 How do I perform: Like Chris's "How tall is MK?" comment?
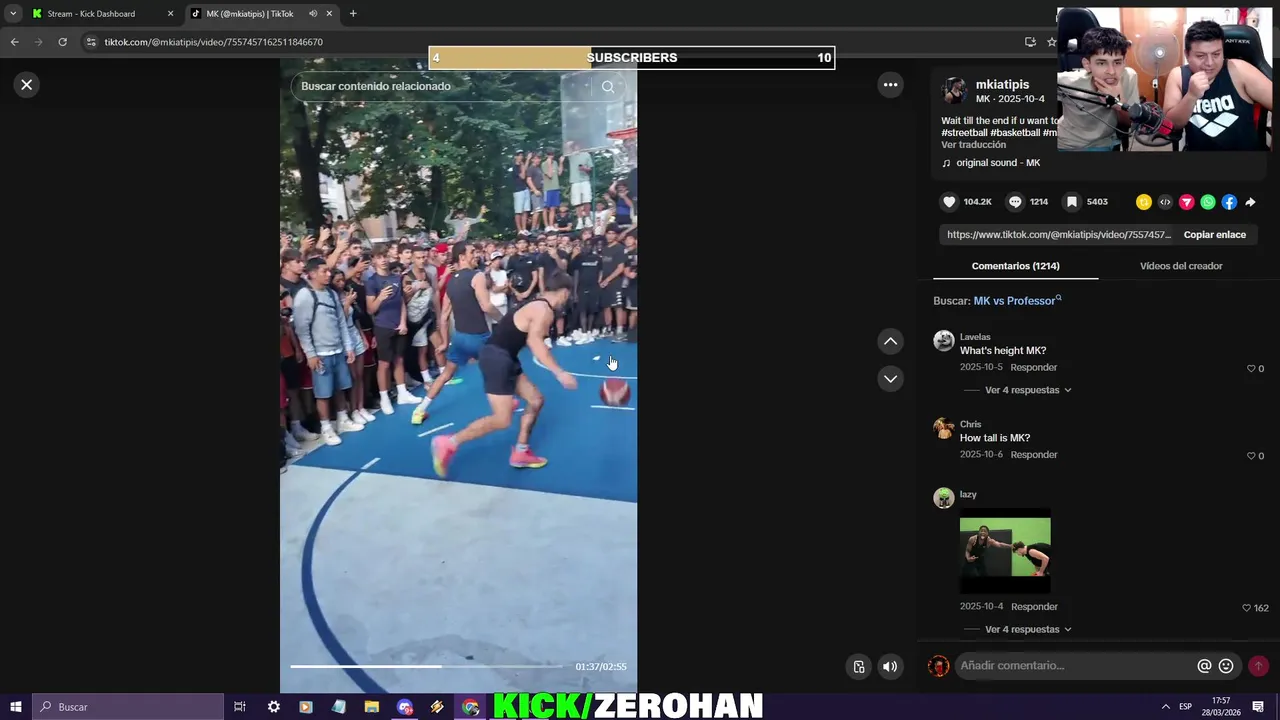click(1251, 456)
